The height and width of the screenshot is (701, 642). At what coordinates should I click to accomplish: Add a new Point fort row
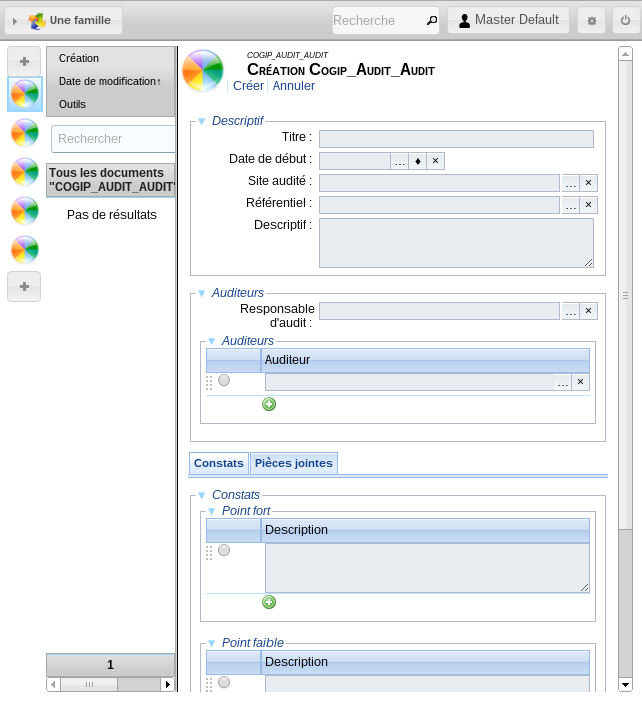coord(269,602)
